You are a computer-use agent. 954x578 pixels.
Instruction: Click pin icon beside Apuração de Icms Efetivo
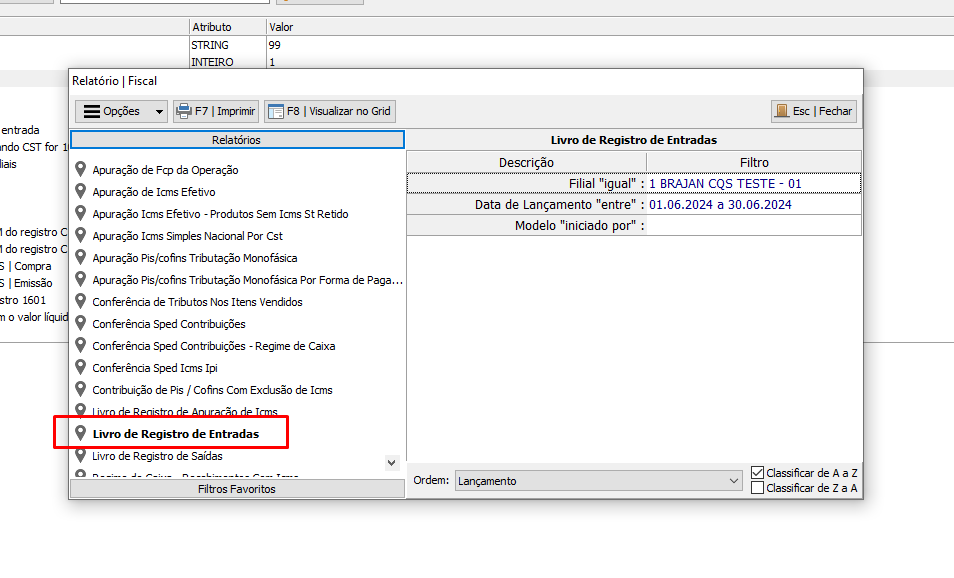coord(81,191)
